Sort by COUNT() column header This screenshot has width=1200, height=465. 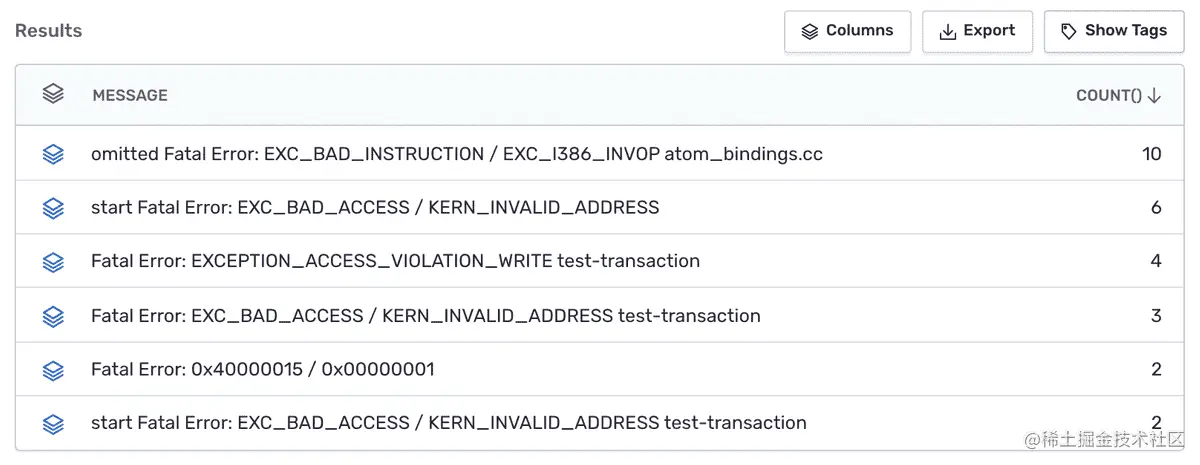pos(1118,96)
